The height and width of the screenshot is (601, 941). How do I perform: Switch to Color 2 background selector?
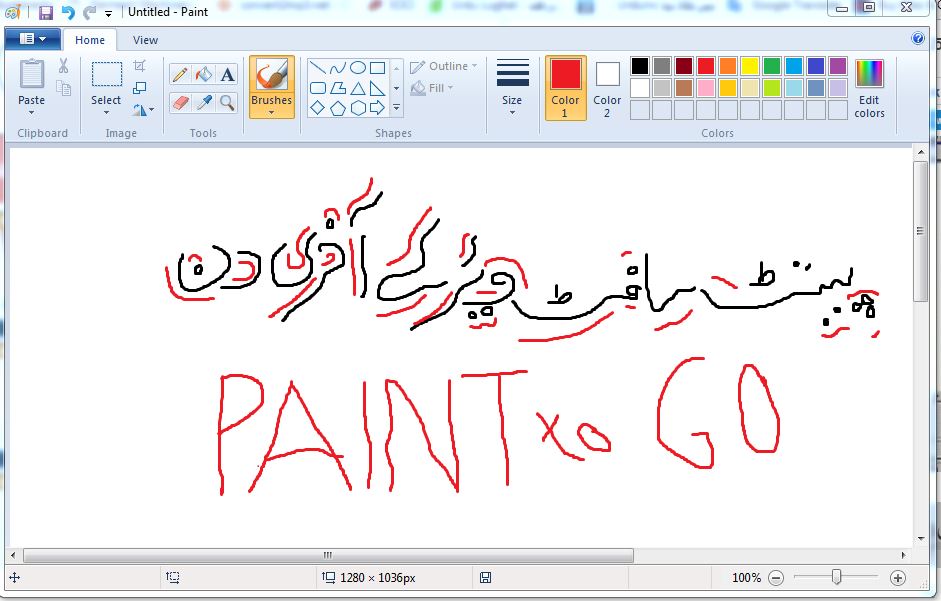pyautogui.click(x=607, y=87)
